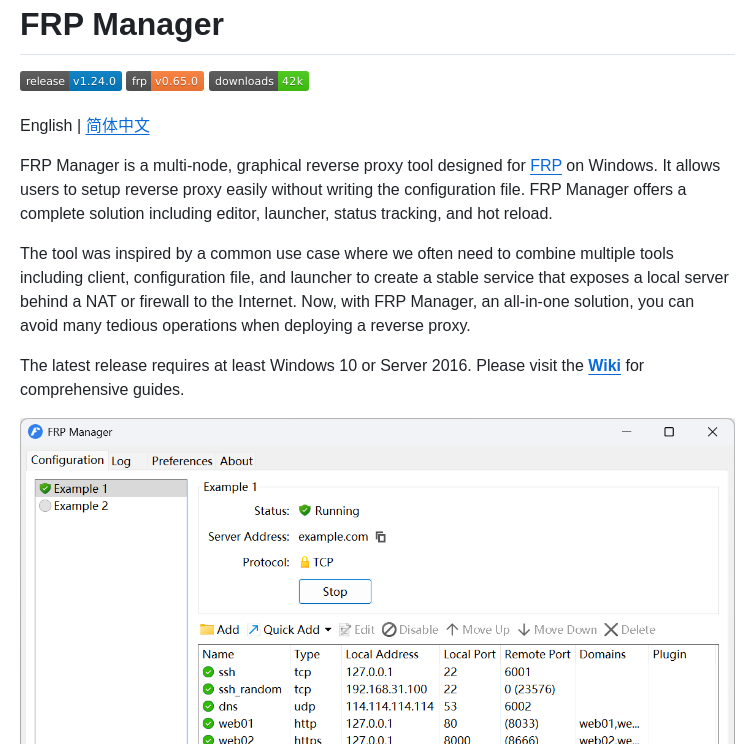Copy server address with the copy icon
The width and height of the screenshot is (754, 744).
(381, 537)
